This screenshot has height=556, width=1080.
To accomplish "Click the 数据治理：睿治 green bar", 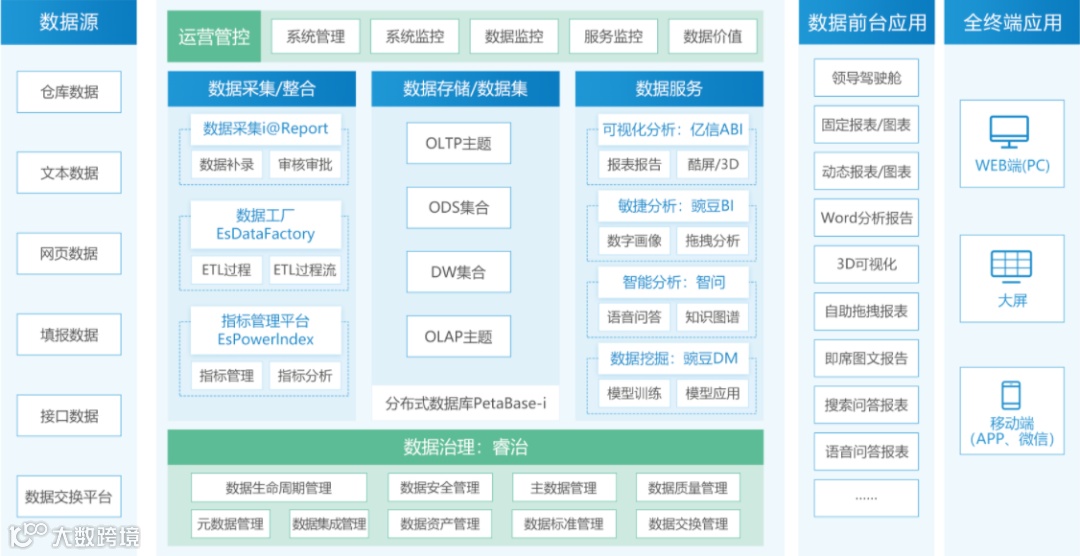I will click(466, 447).
